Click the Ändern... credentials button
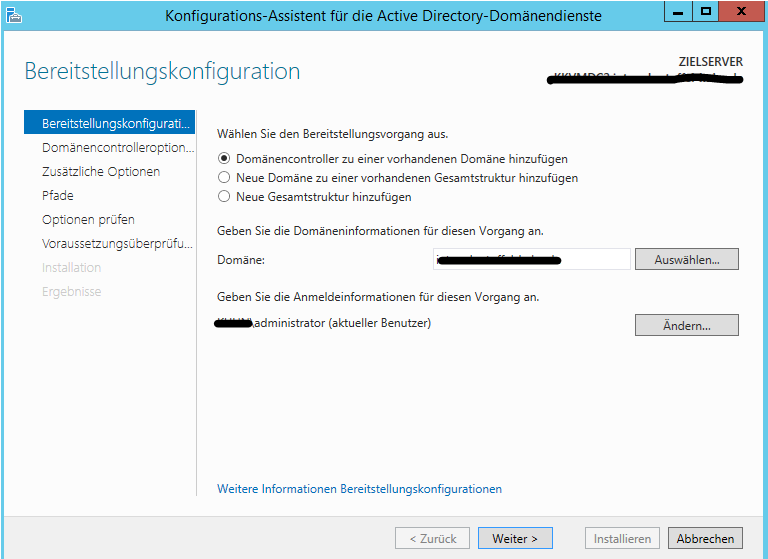 click(687, 325)
